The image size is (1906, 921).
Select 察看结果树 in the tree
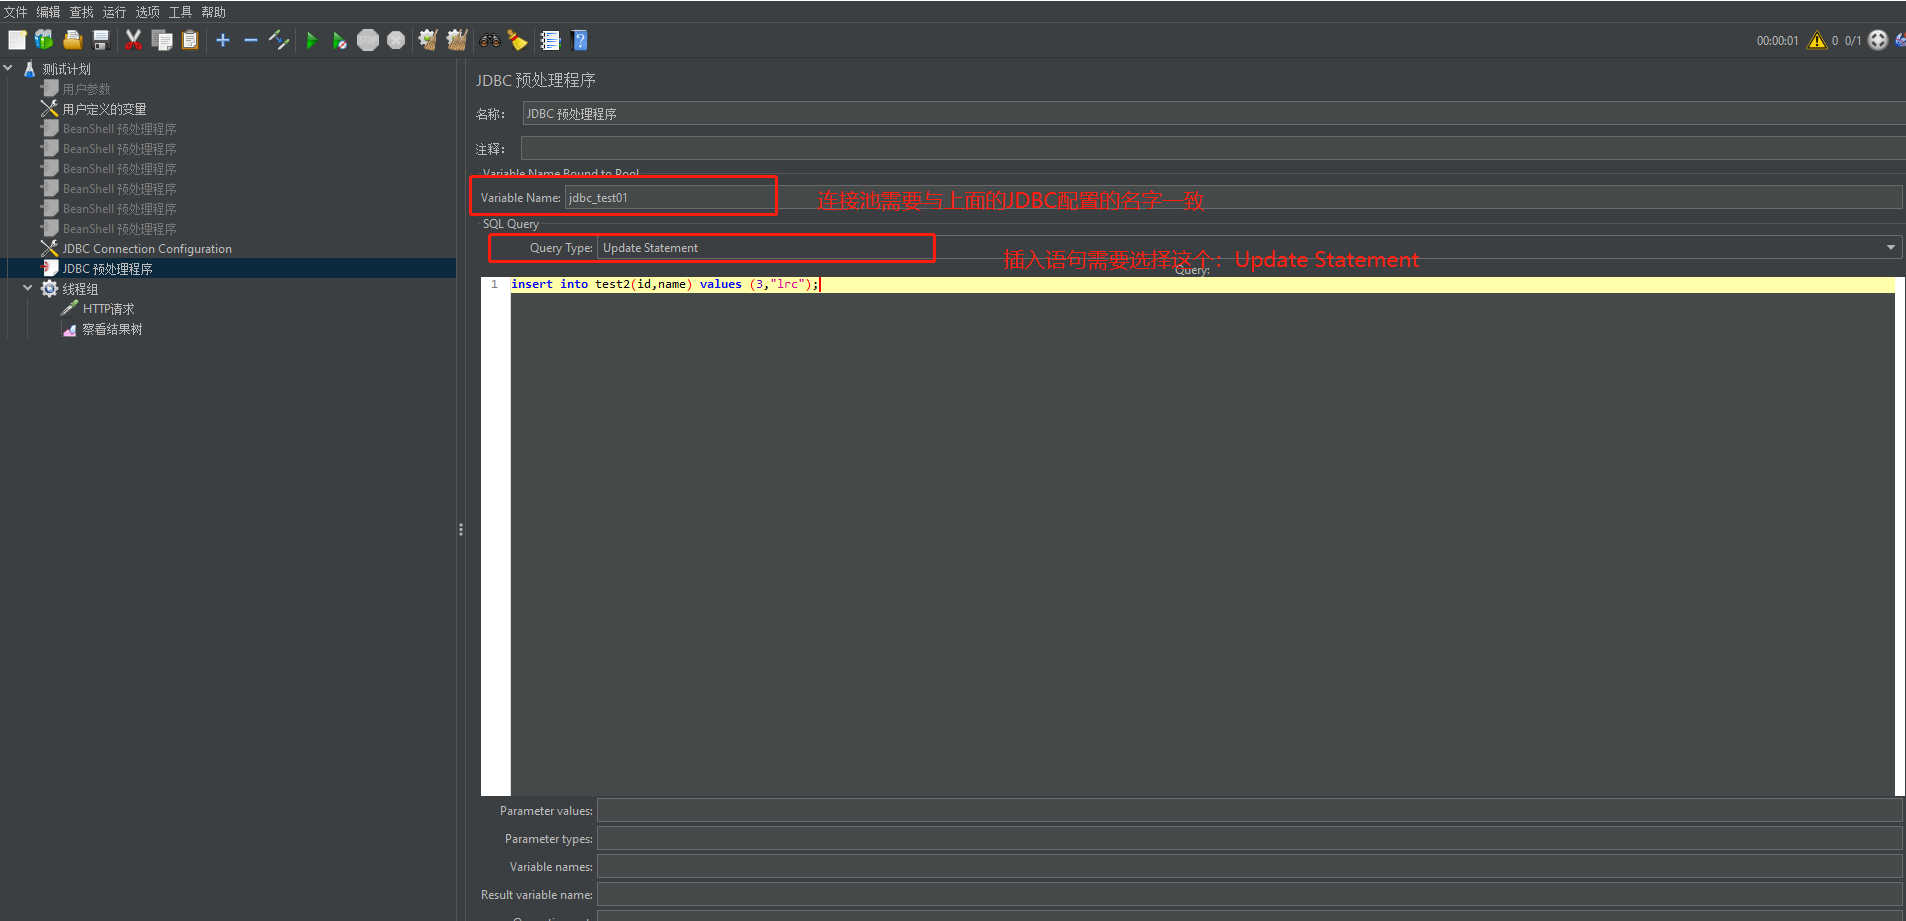[x=112, y=329]
